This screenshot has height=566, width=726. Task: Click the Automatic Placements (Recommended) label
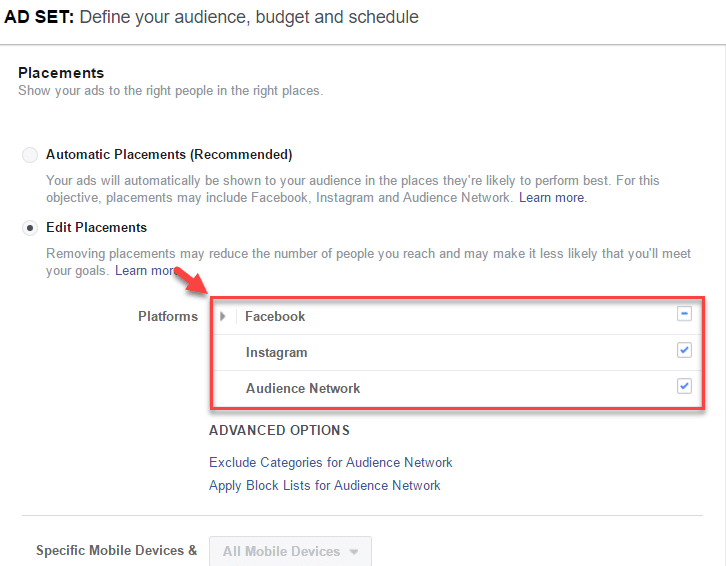[x=169, y=155]
